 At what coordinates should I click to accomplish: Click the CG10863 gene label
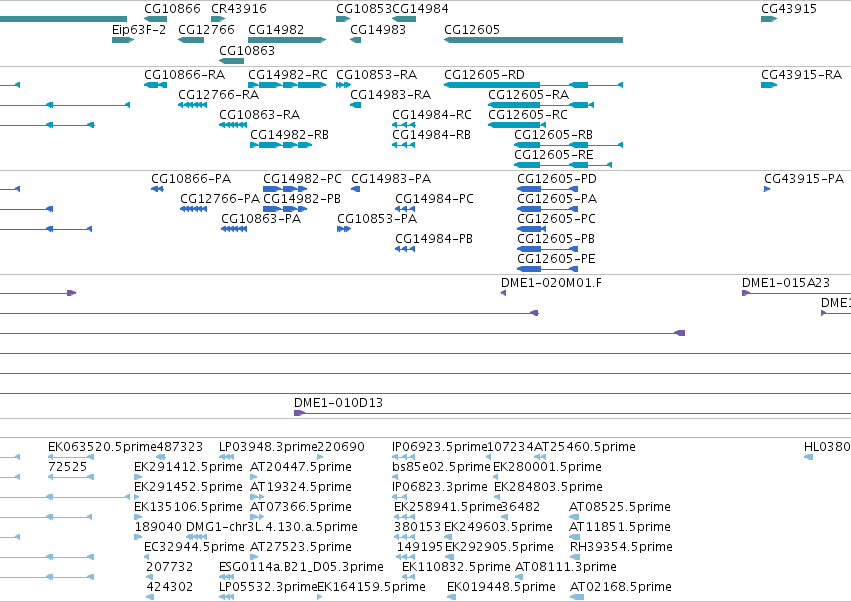(247, 50)
